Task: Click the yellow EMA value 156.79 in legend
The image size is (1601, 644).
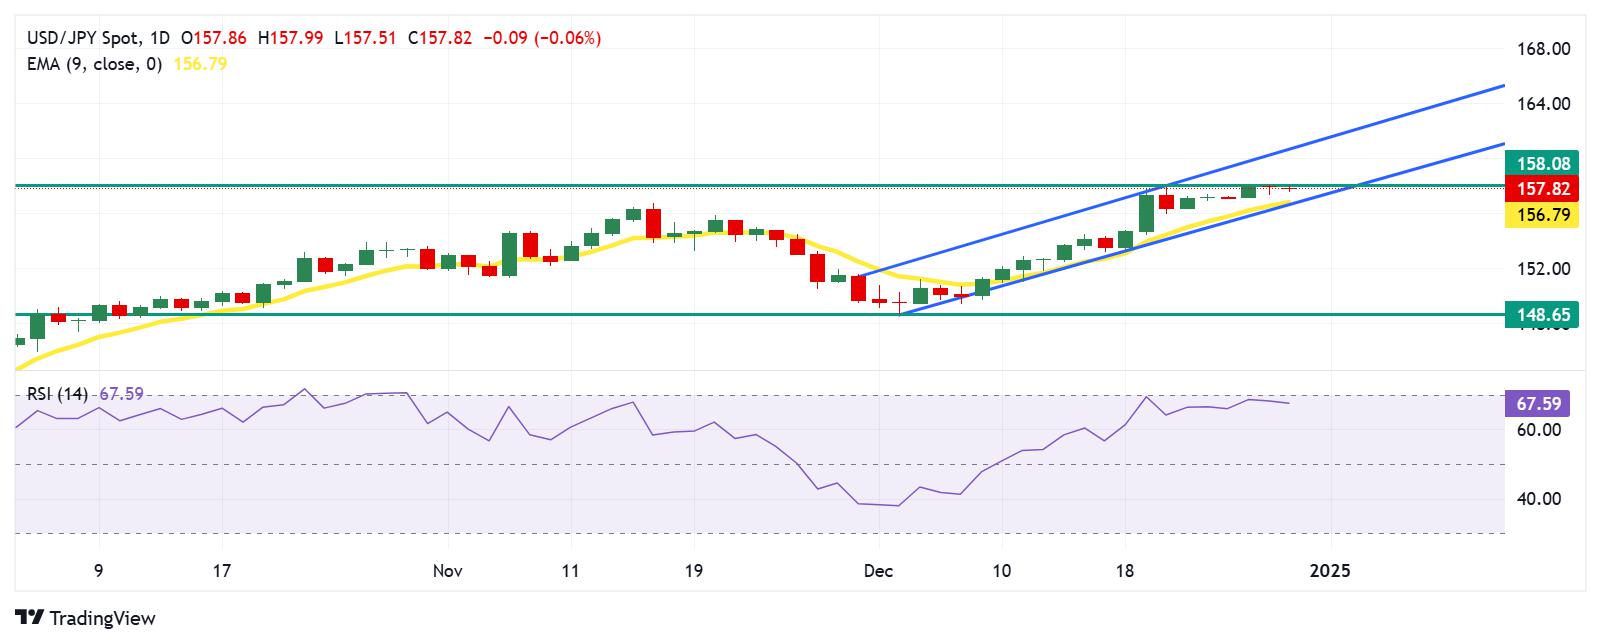Action: (x=201, y=63)
